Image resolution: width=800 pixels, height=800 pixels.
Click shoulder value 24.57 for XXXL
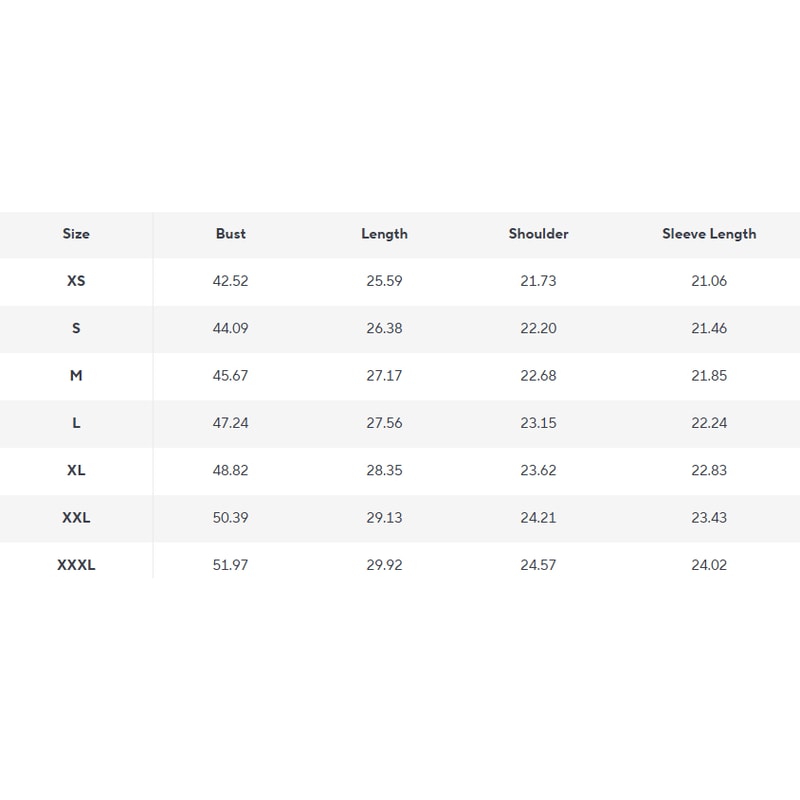pos(538,565)
